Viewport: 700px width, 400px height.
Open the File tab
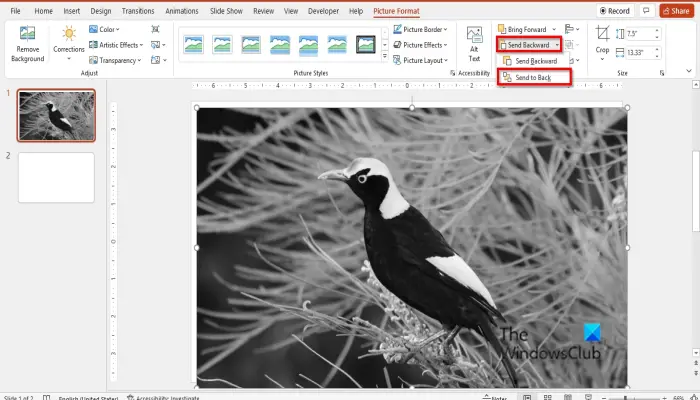point(15,11)
